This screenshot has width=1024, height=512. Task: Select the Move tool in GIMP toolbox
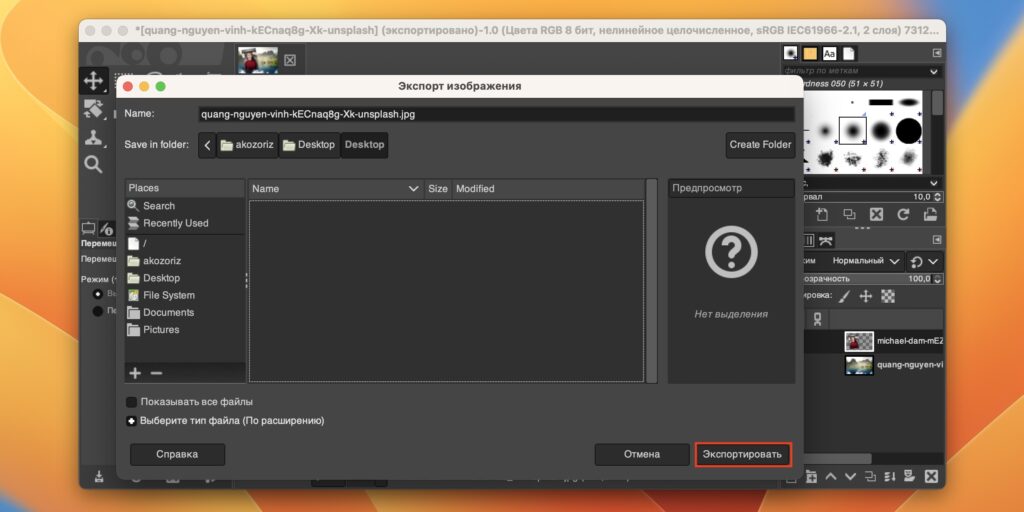coord(94,81)
